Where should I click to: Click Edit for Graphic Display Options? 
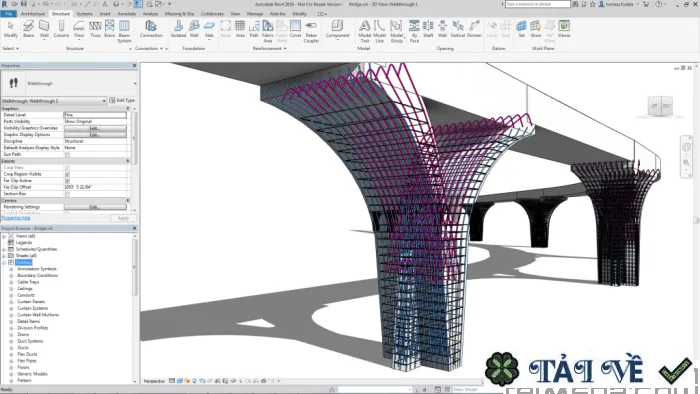pyautogui.click(x=95, y=135)
